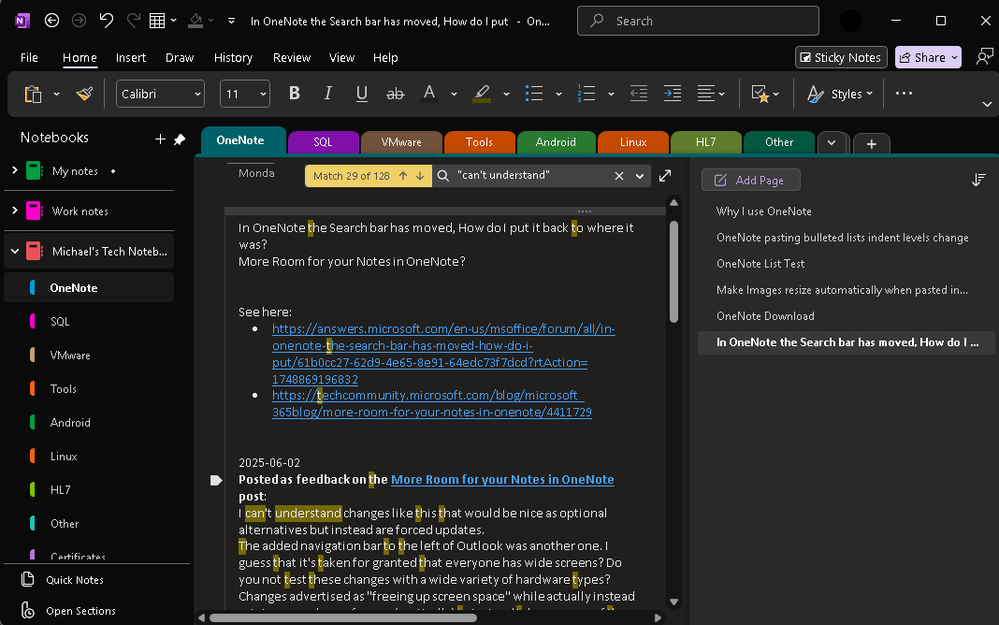Image resolution: width=999 pixels, height=625 pixels.
Task: Switch to the History ribbon tab
Action: pyautogui.click(x=233, y=57)
